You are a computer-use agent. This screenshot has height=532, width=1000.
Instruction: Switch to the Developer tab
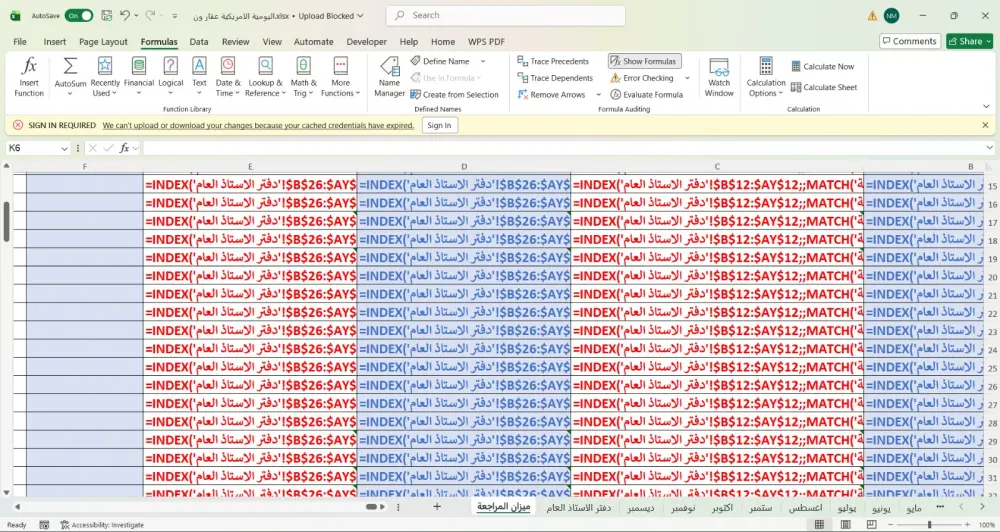click(366, 41)
